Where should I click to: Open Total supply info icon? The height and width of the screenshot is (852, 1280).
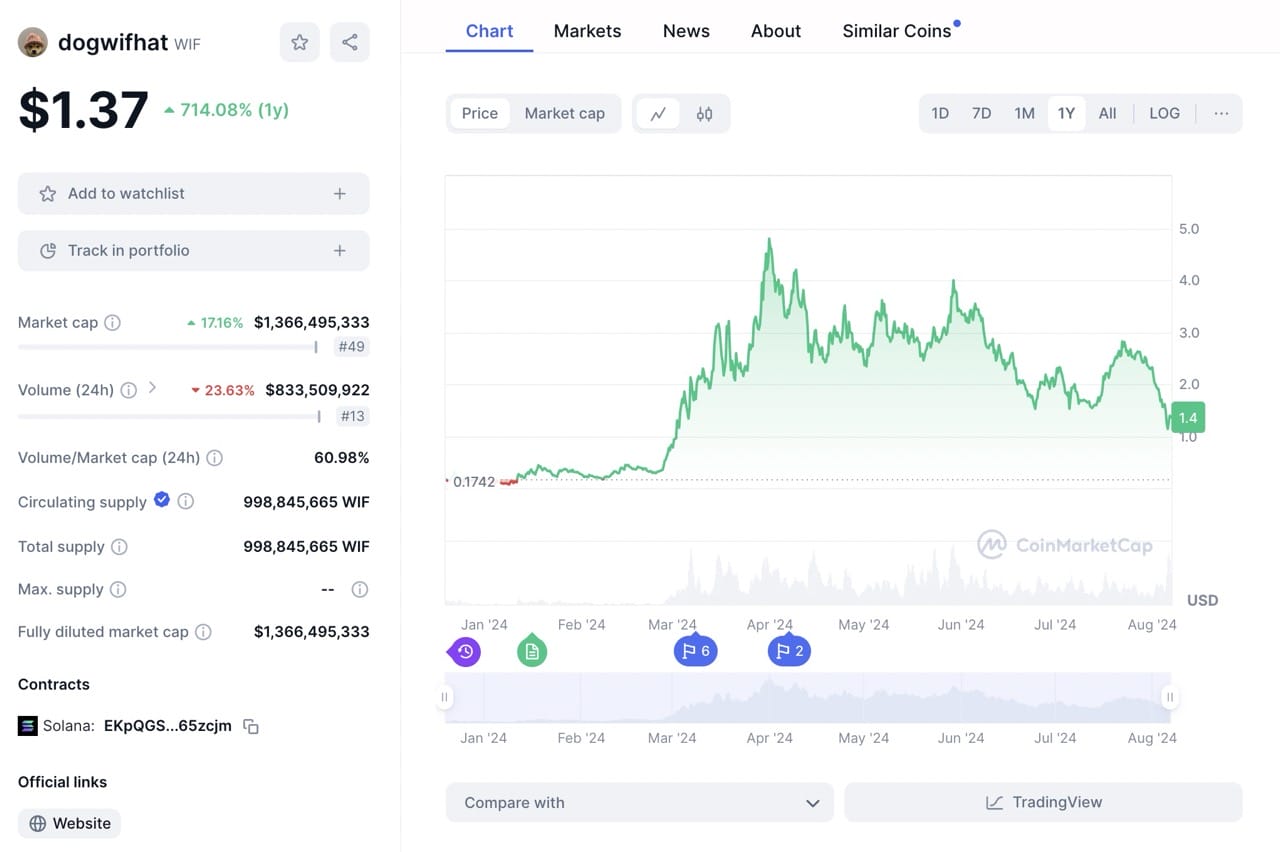(119, 547)
